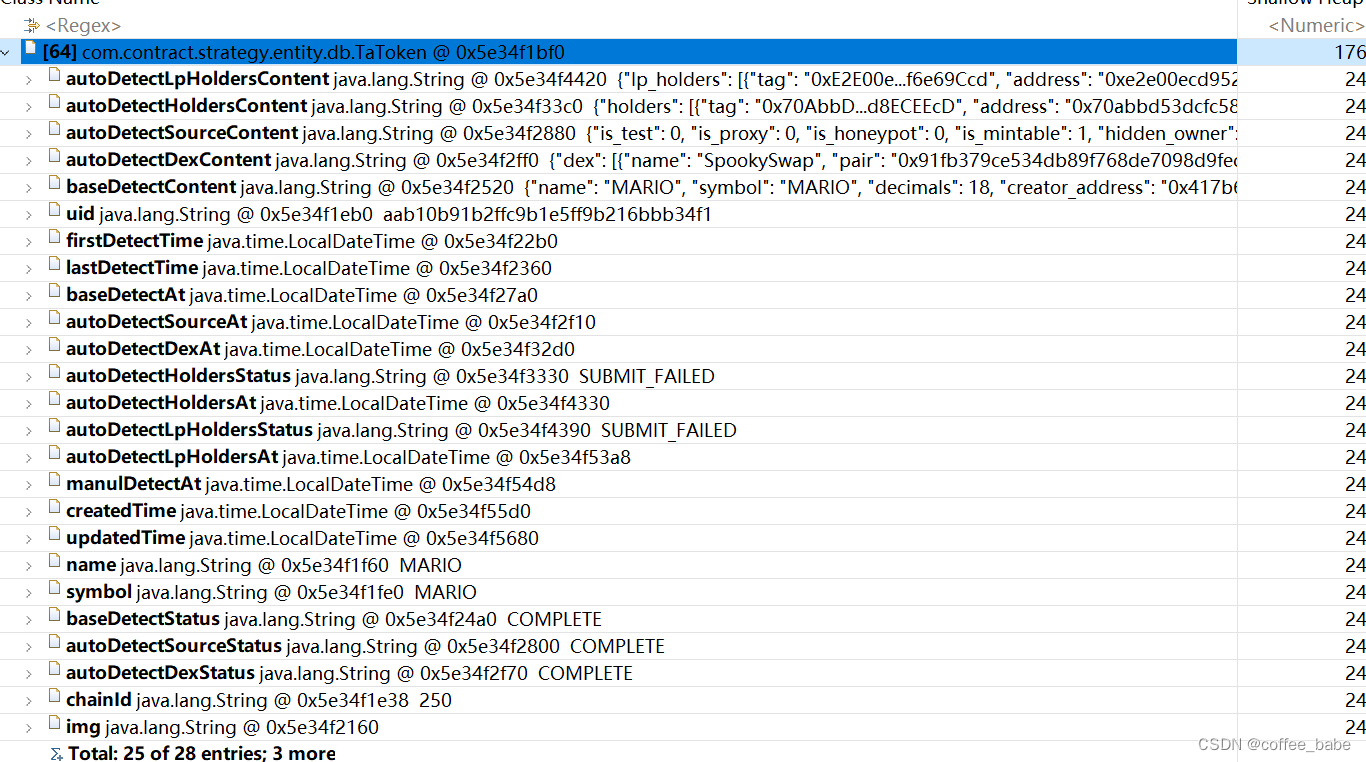Expand the autoDetectHoldersContent field
This screenshot has width=1366, height=762.
pyautogui.click(x=29, y=106)
